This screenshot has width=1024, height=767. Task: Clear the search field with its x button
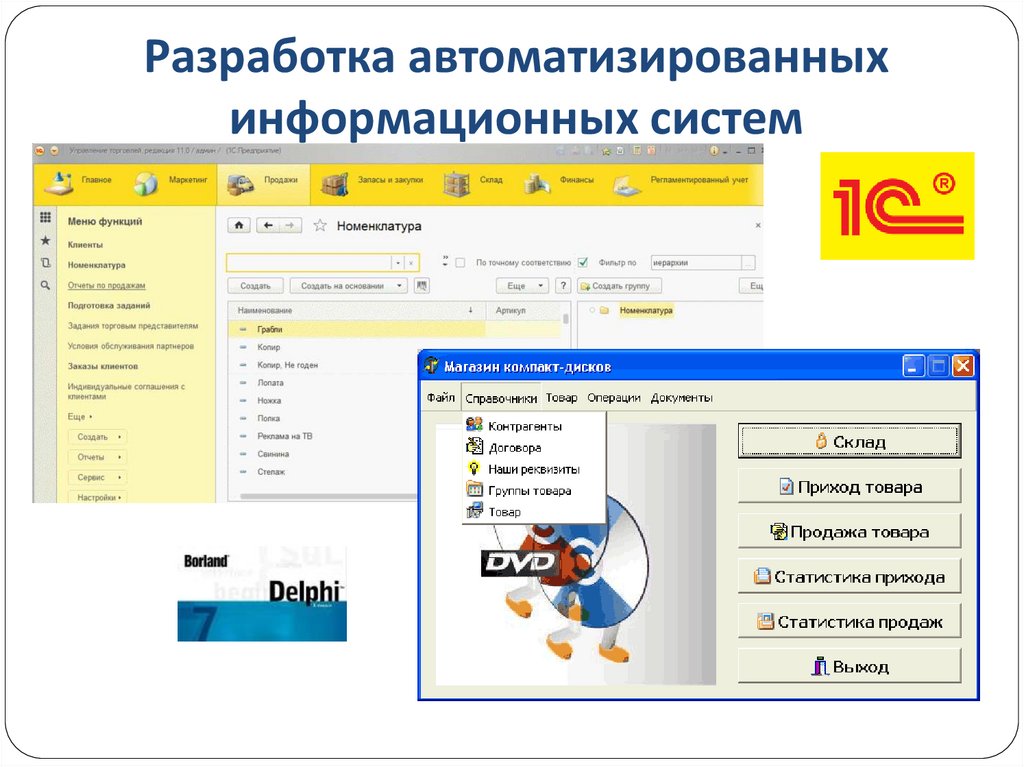click(x=411, y=263)
